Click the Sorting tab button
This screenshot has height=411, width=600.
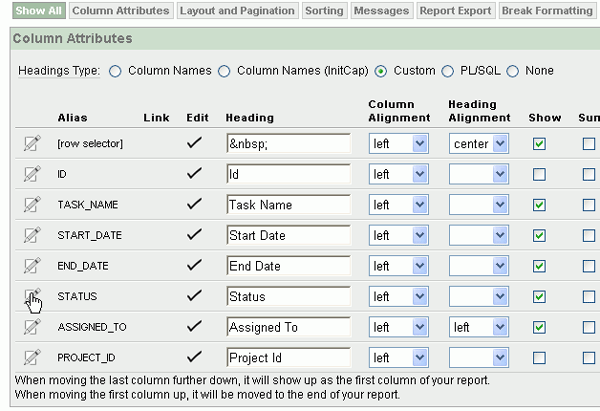[325, 11]
